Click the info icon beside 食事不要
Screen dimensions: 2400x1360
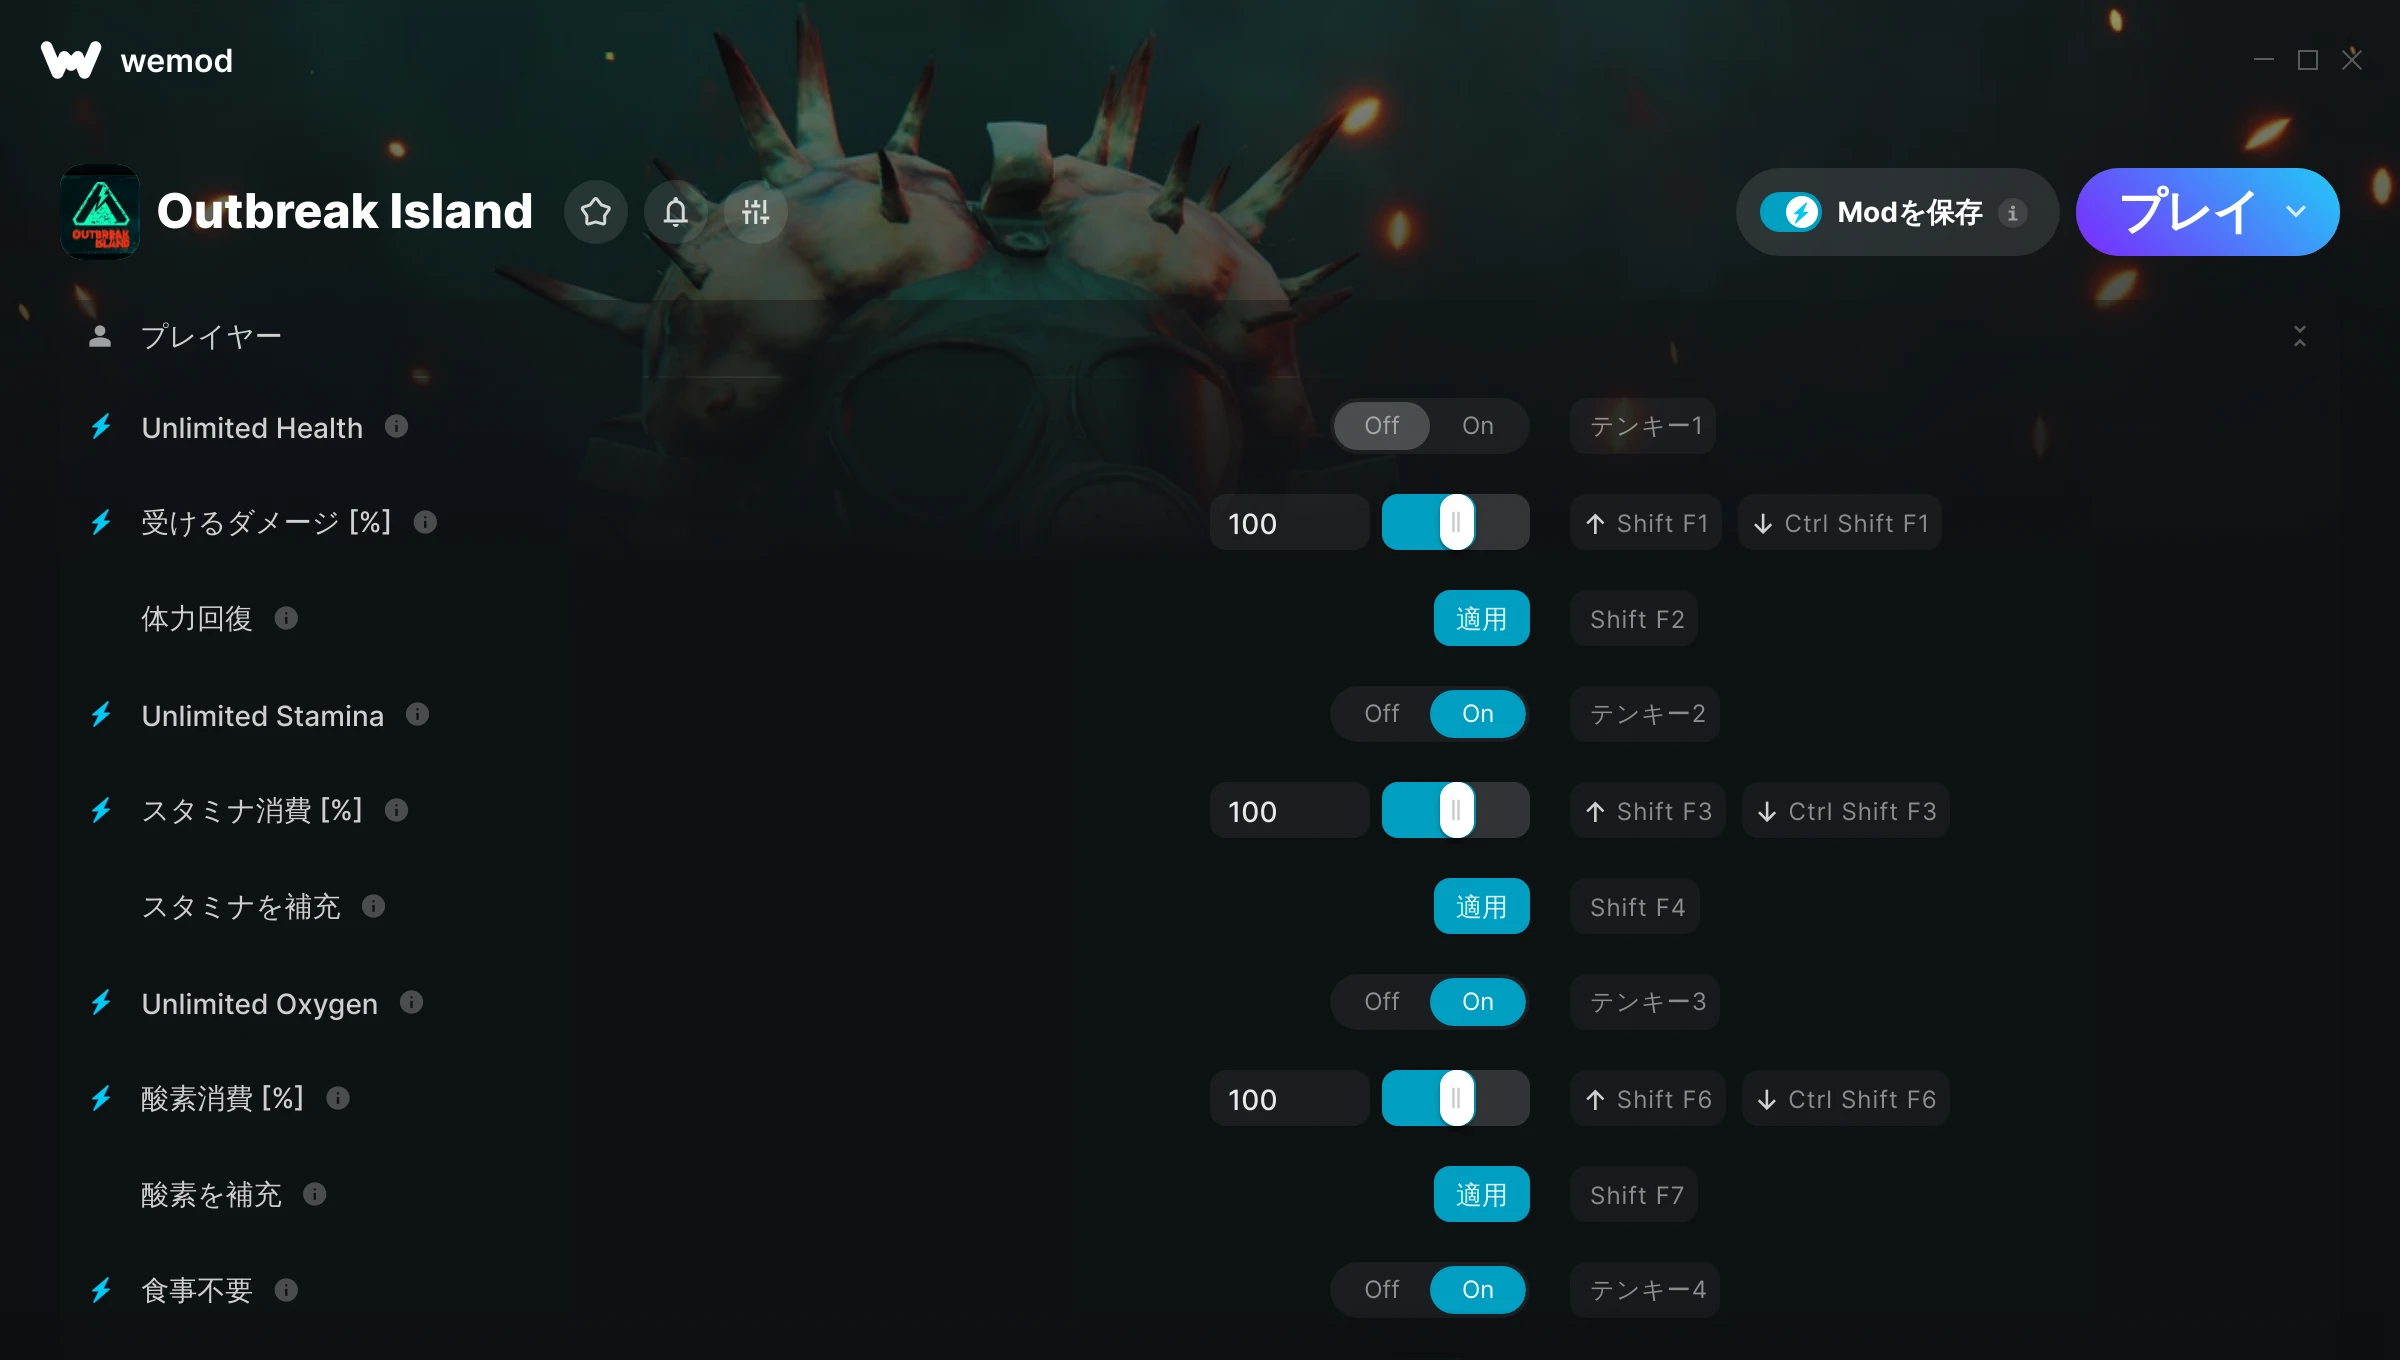[x=286, y=1290]
